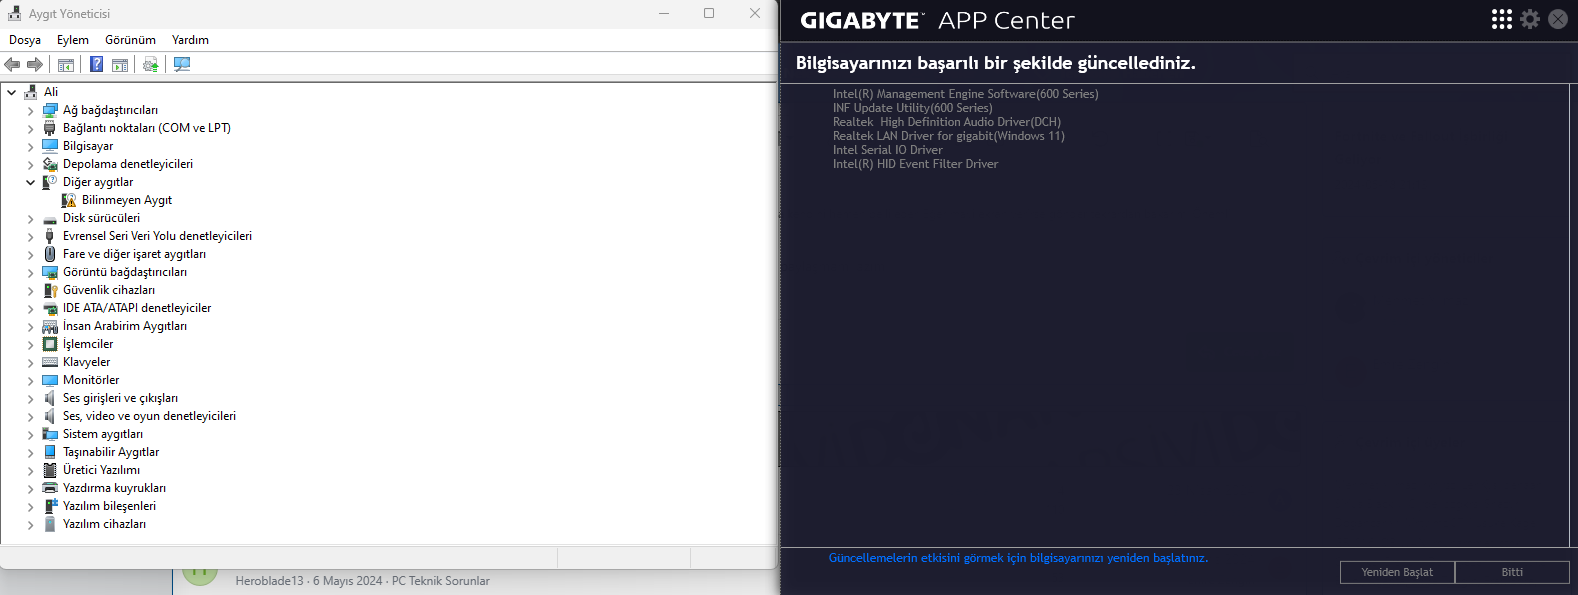Select Intel Serial IO Driver entry
The width and height of the screenshot is (1578, 595).
tap(888, 150)
